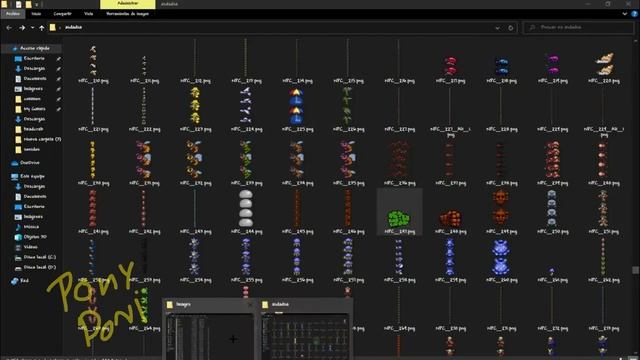Open the Archivo menu

pyautogui.click(x=13, y=14)
